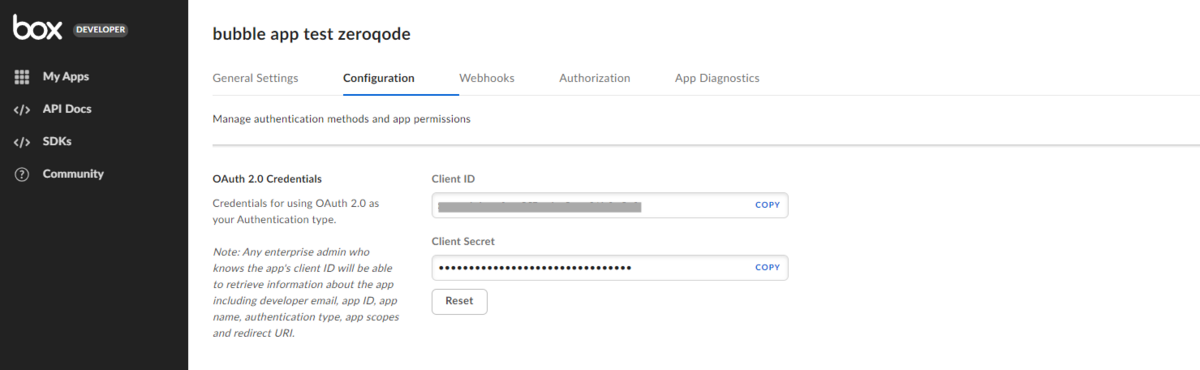
Task: Click inside the Client ID field
Action: (610, 205)
